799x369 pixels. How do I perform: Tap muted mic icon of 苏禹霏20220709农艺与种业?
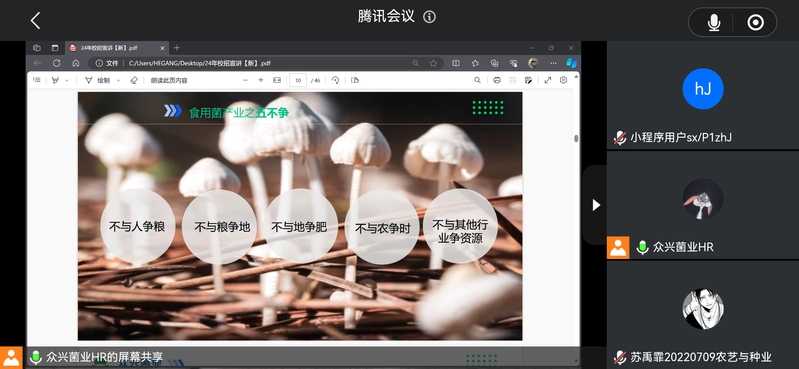pyautogui.click(x=620, y=357)
